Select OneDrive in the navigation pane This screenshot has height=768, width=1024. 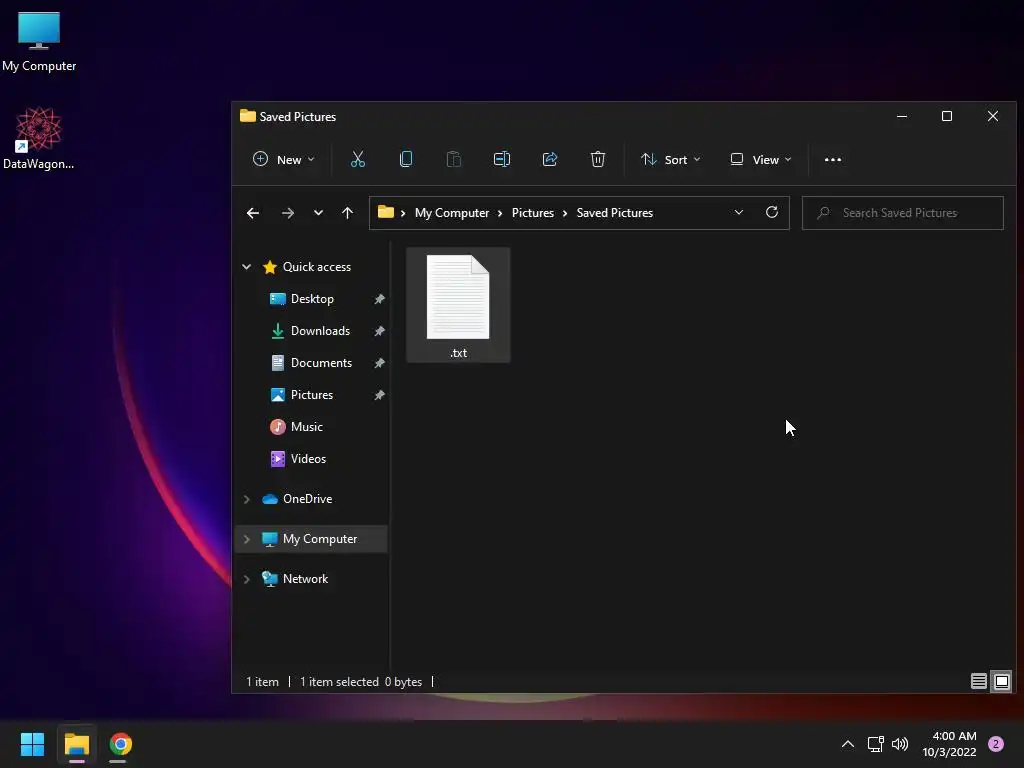[307, 498]
